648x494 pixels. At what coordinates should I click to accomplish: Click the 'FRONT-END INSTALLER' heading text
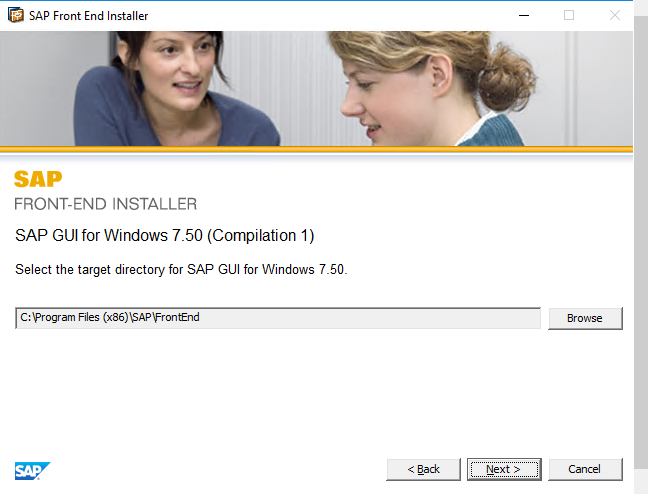click(x=105, y=204)
